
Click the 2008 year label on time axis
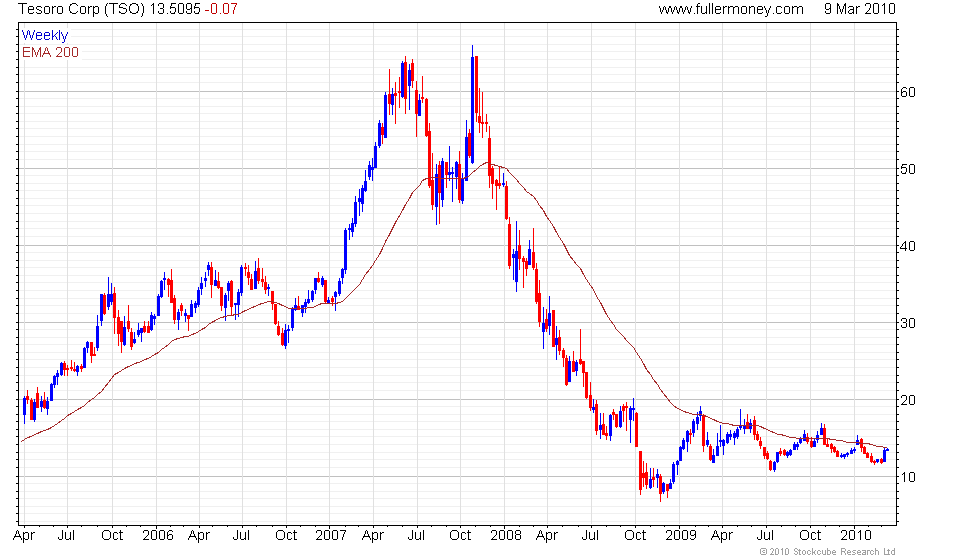(x=506, y=535)
